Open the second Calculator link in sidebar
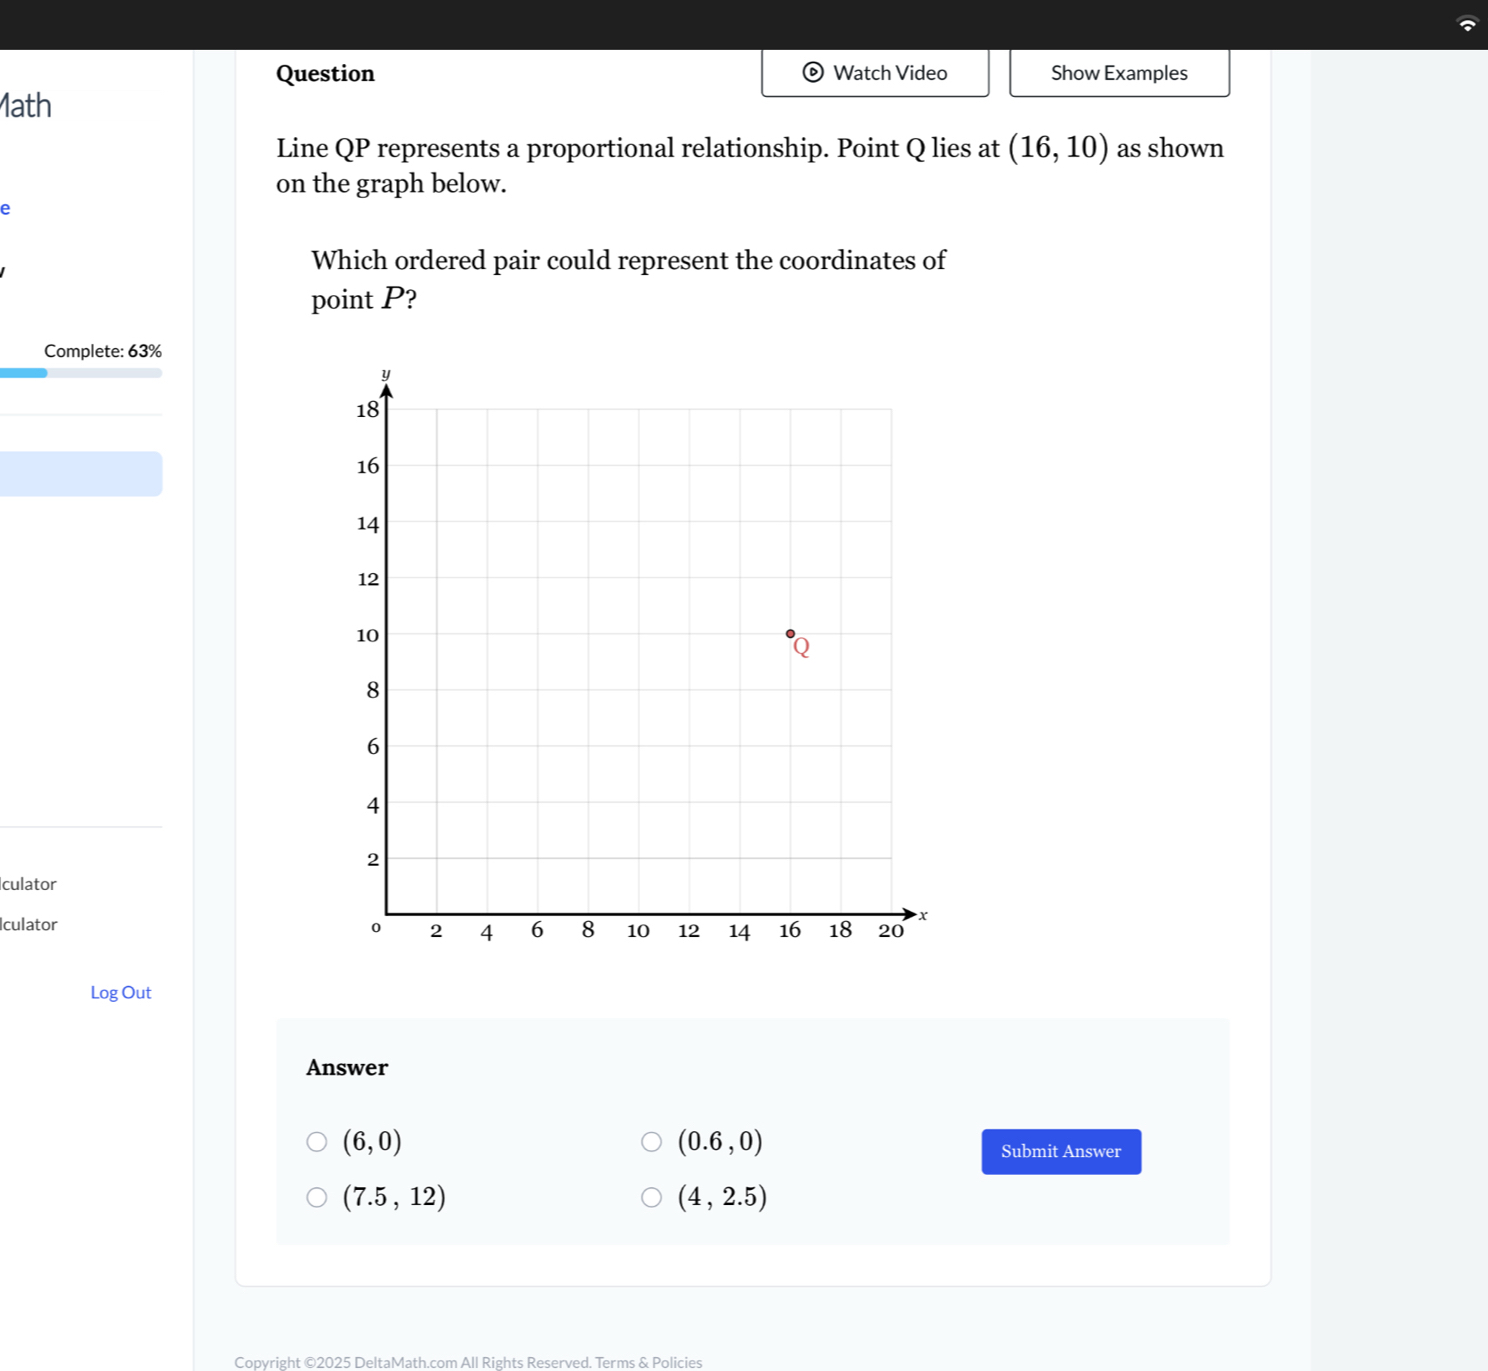The height and width of the screenshot is (1371, 1488). click(27, 924)
